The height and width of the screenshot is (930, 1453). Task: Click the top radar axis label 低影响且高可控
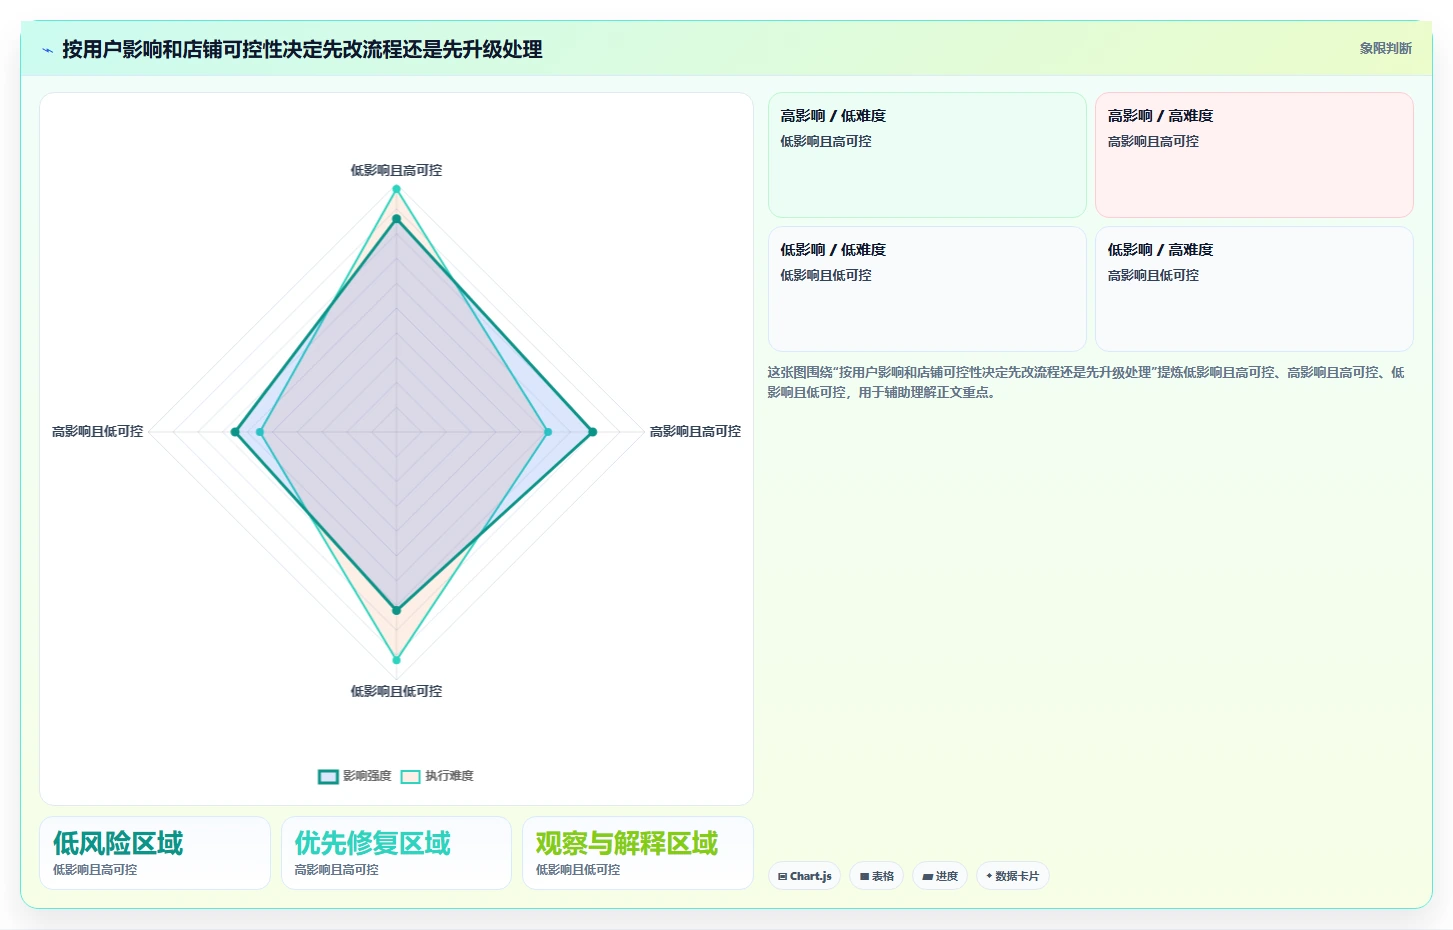coord(396,171)
